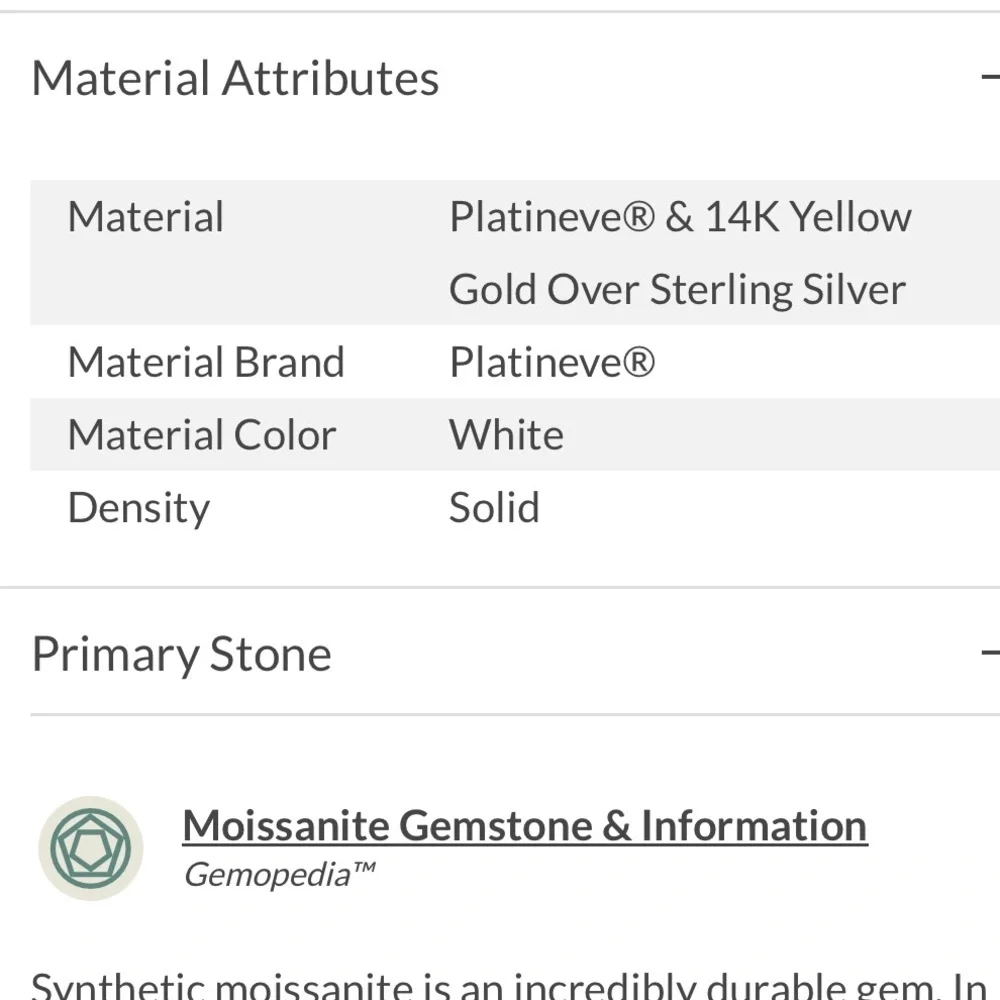
Task: Click the Material Brand row label
Action: point(206,362)
